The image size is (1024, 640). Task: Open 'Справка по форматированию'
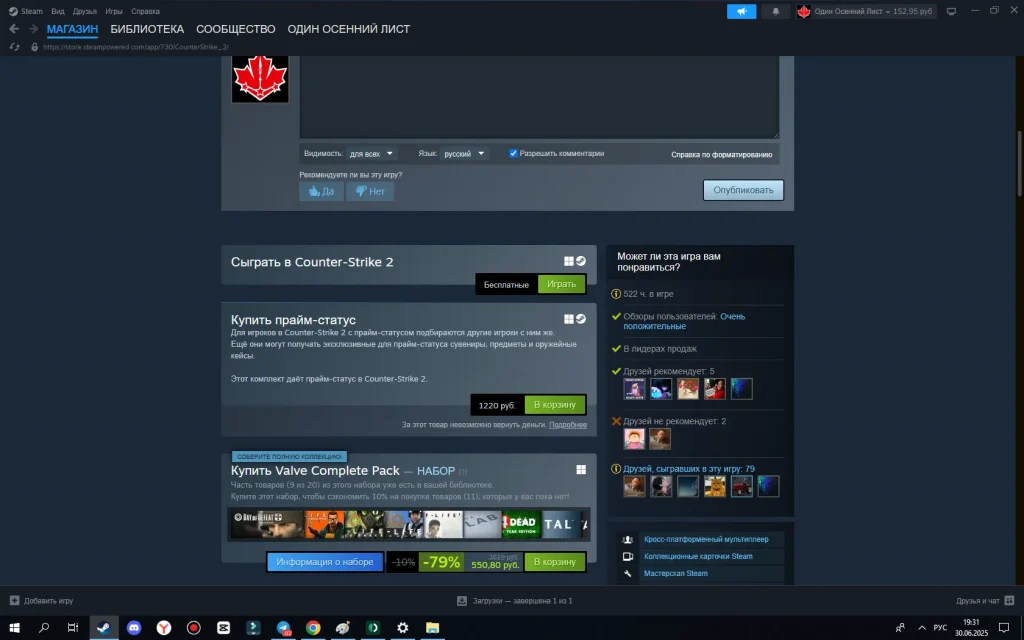tap(722, 155)
